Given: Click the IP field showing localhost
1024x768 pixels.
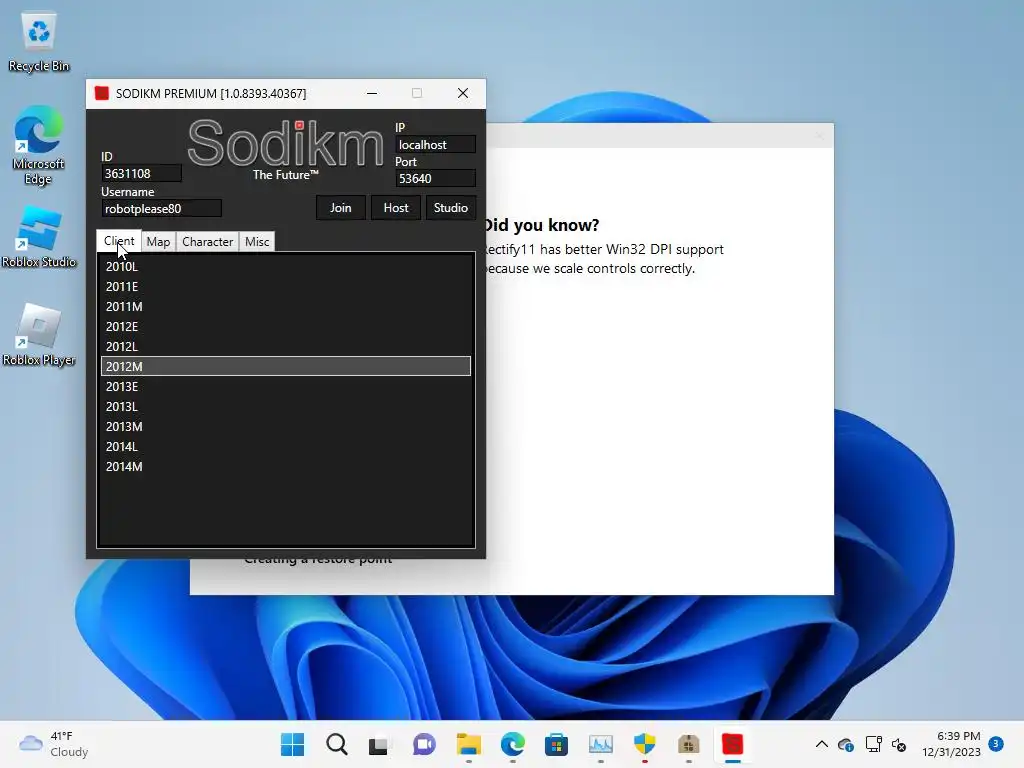Looking at the screenshot, I should [435, 145].
